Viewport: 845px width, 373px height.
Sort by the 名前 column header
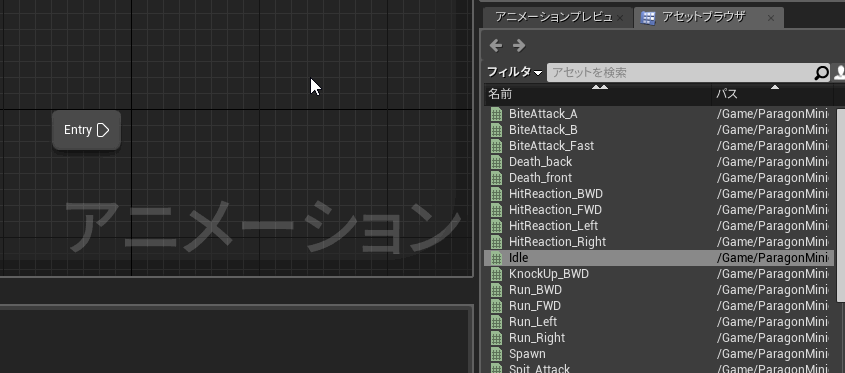pyautogui.click(x=598, y=94)
